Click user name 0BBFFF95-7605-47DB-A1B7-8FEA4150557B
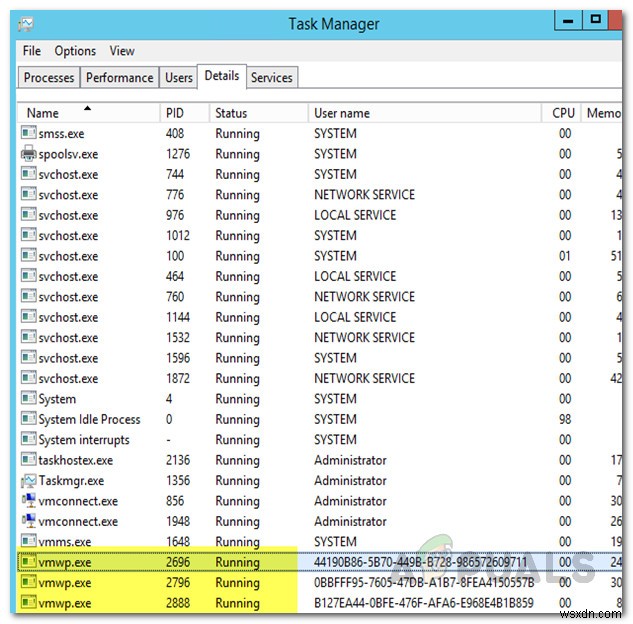Viewport: 633px width, 624px height. [424, 582]
